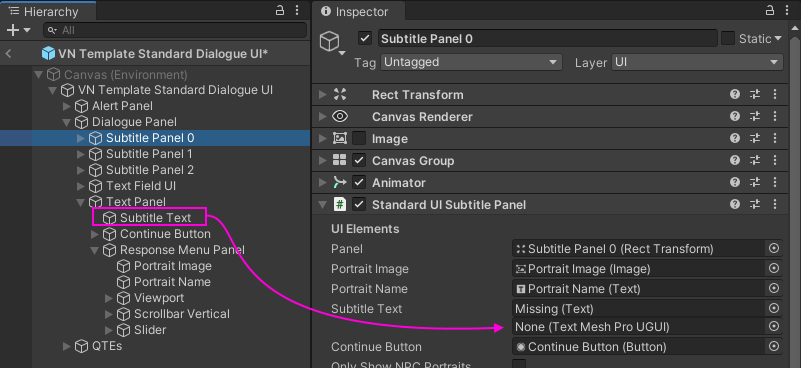Open object picker for Panel field
Screen dimensions: 801x368
coord(774,248)
